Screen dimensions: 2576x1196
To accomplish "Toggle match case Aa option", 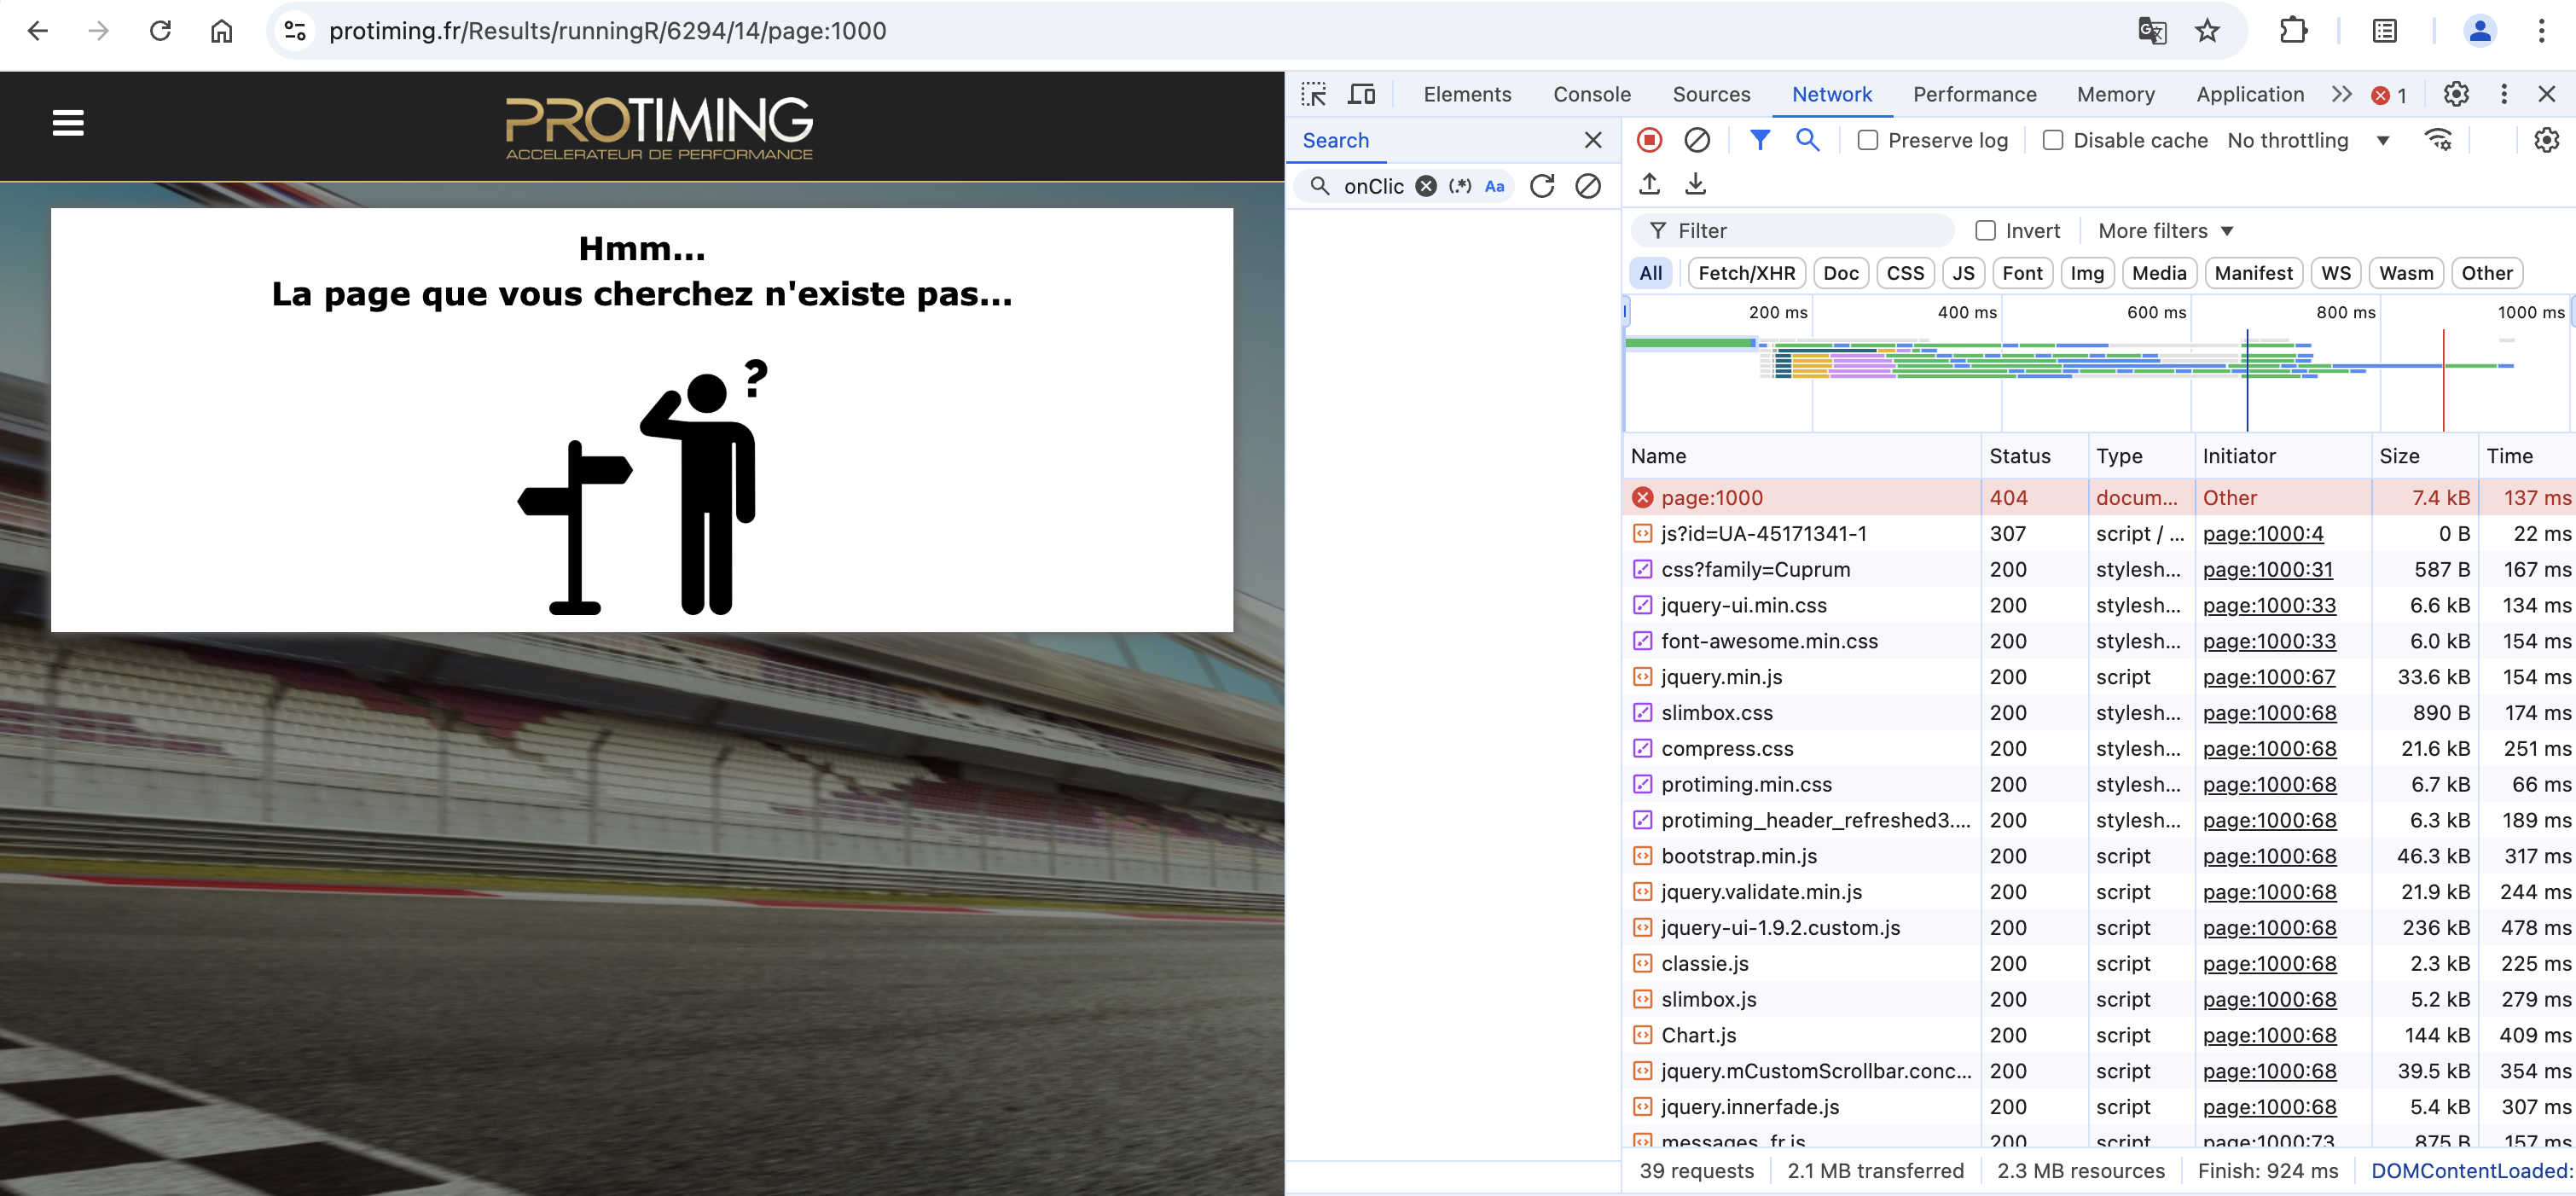I will (1494, 186).
